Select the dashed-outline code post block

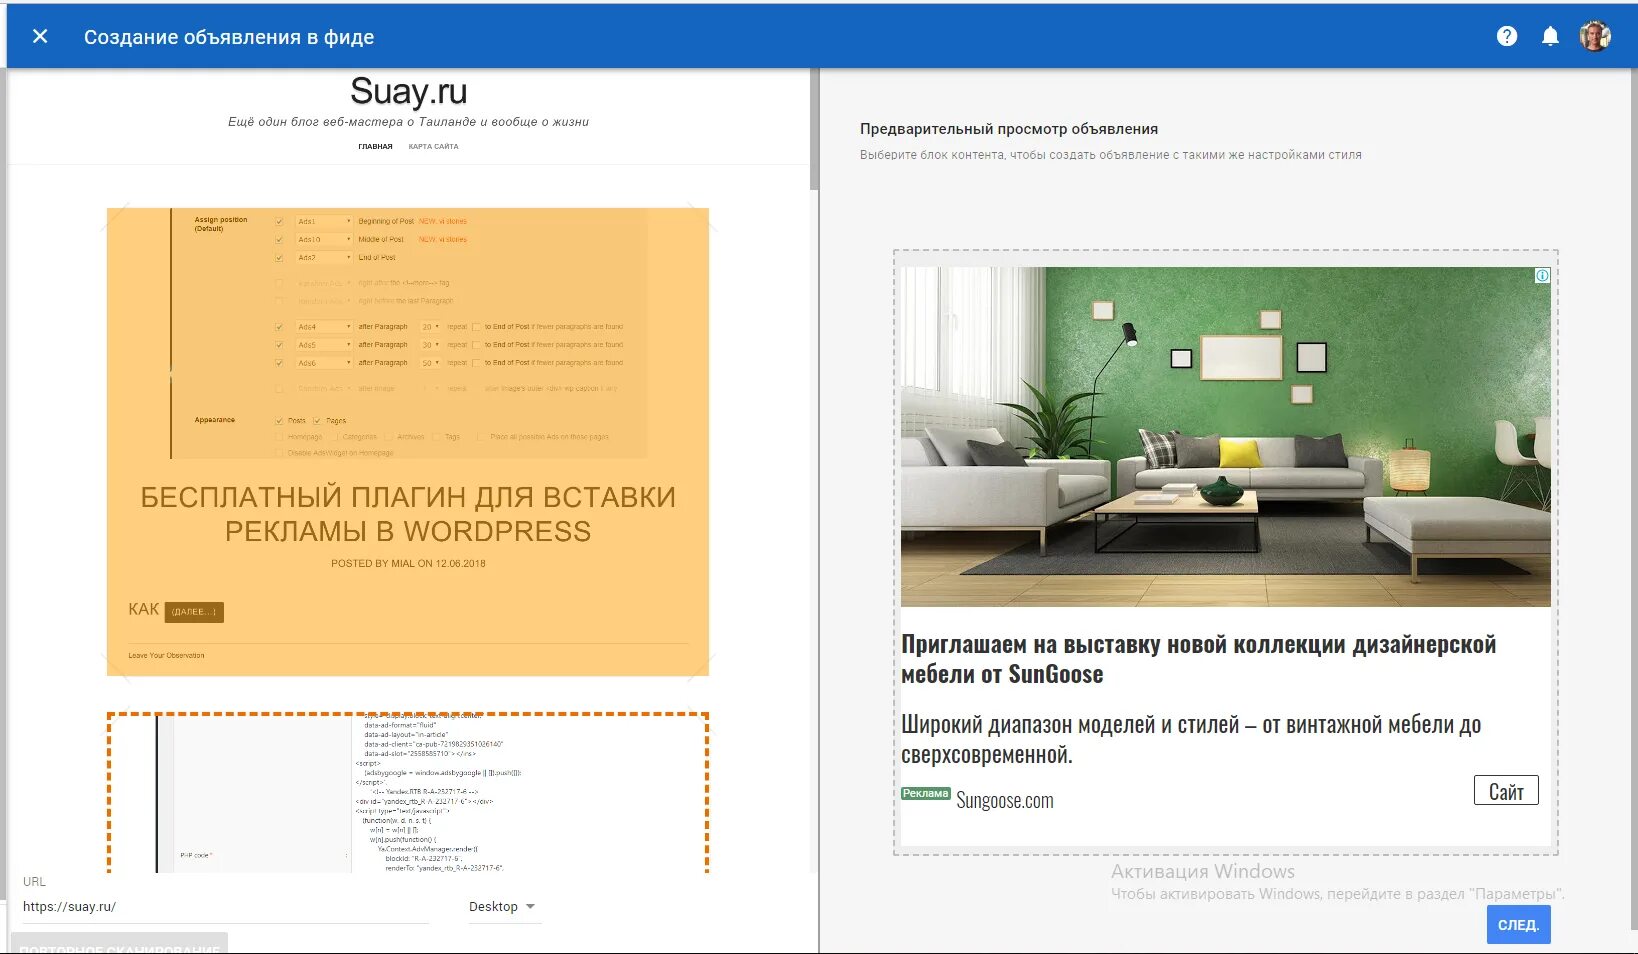[408, 793]
